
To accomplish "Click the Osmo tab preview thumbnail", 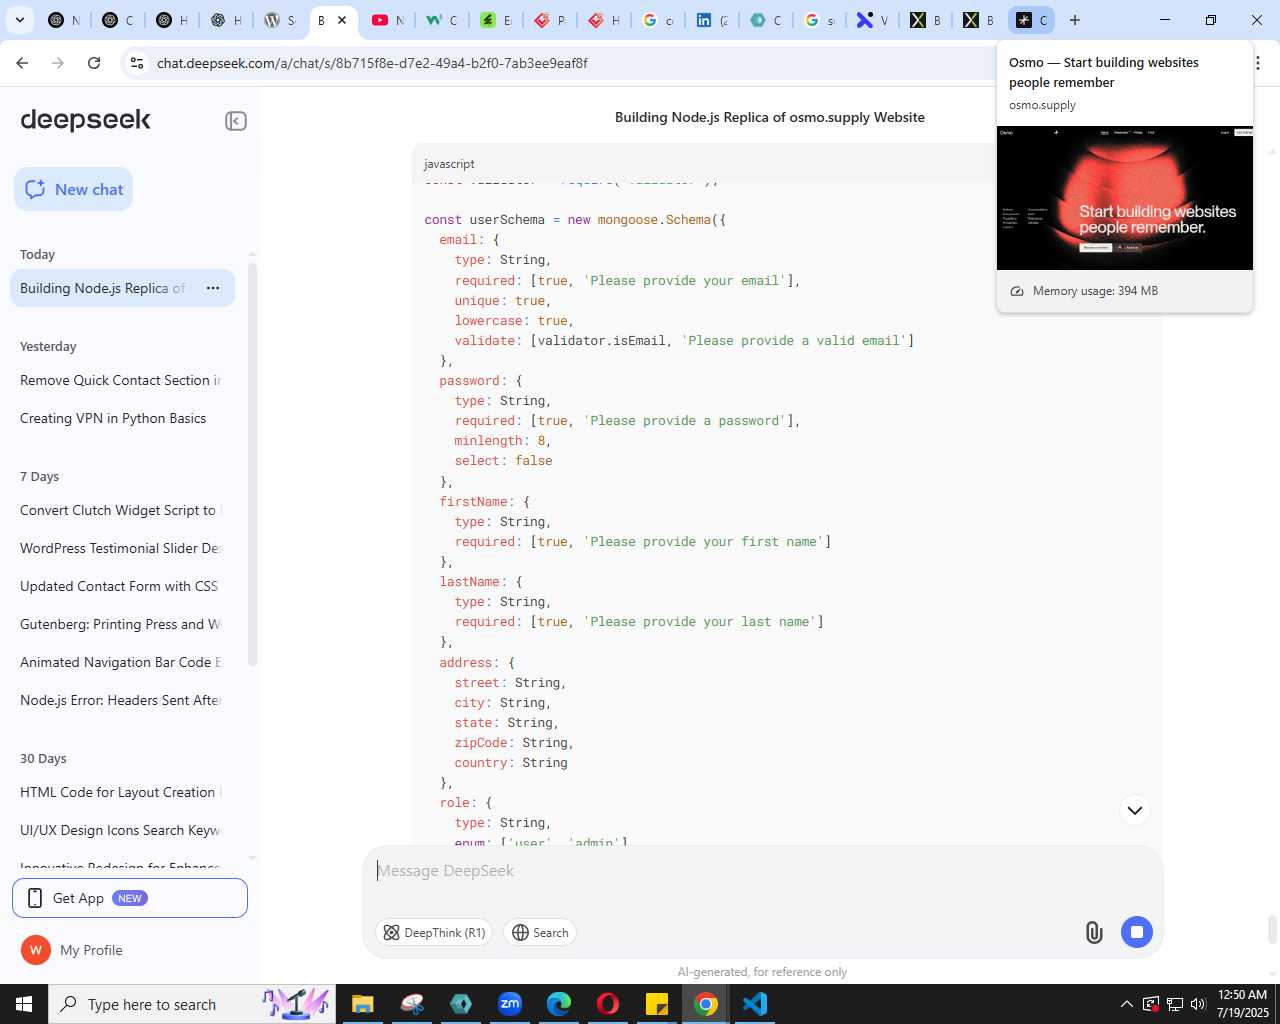I will (1125, 198).
